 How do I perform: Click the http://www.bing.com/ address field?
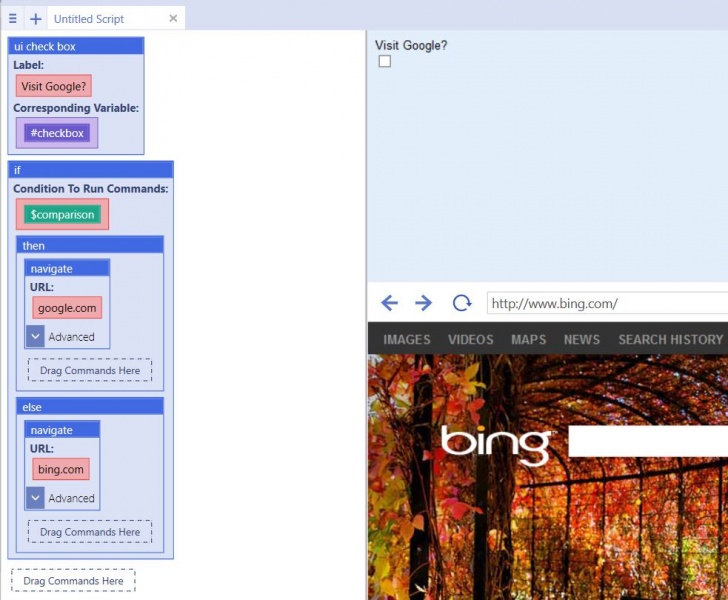[x=607, y=303]
